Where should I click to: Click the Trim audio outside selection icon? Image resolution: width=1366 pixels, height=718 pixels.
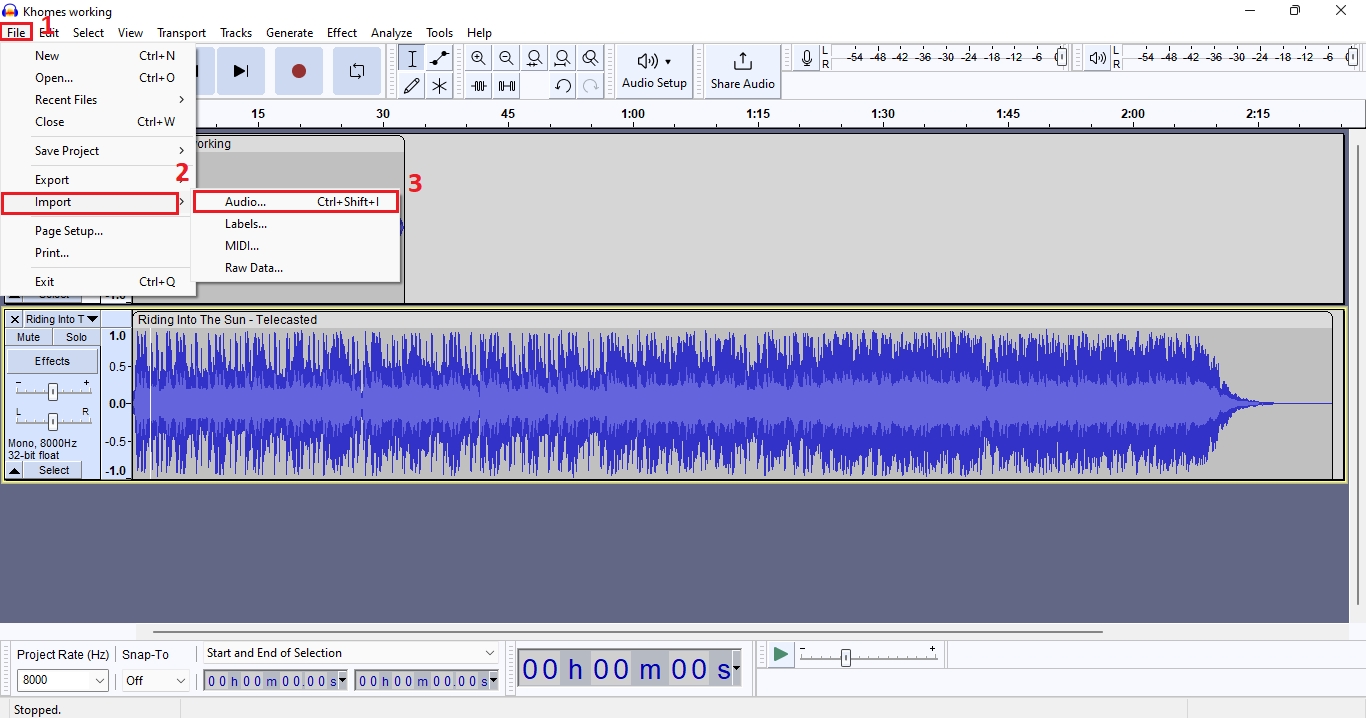point(479,86)
